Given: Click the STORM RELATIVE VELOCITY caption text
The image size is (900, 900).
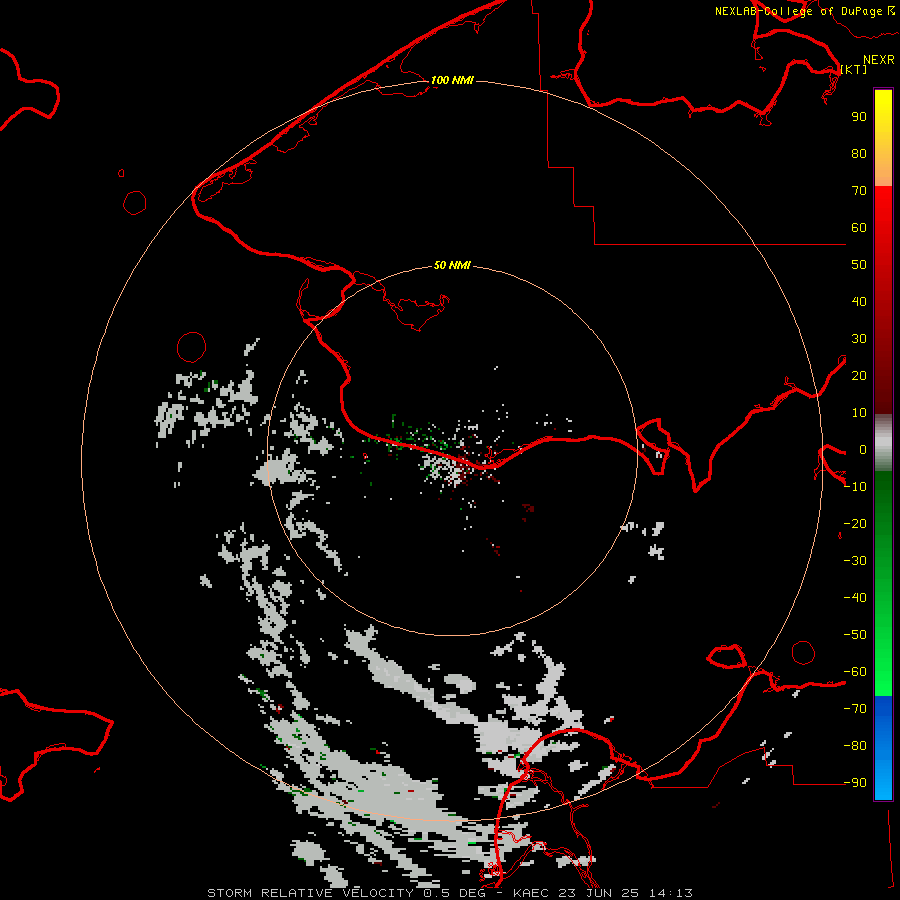Looking at the screenshot, I should 310,893.
